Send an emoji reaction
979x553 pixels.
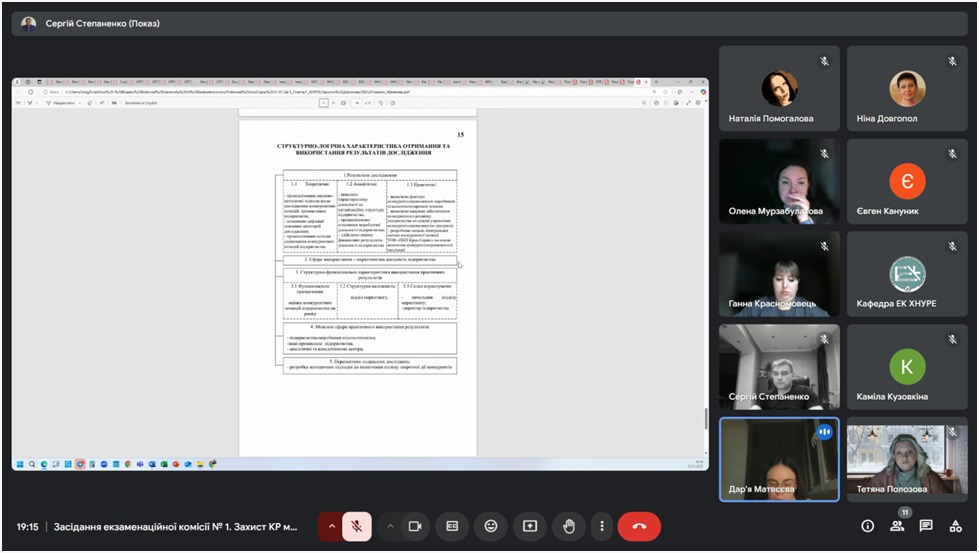490,526
